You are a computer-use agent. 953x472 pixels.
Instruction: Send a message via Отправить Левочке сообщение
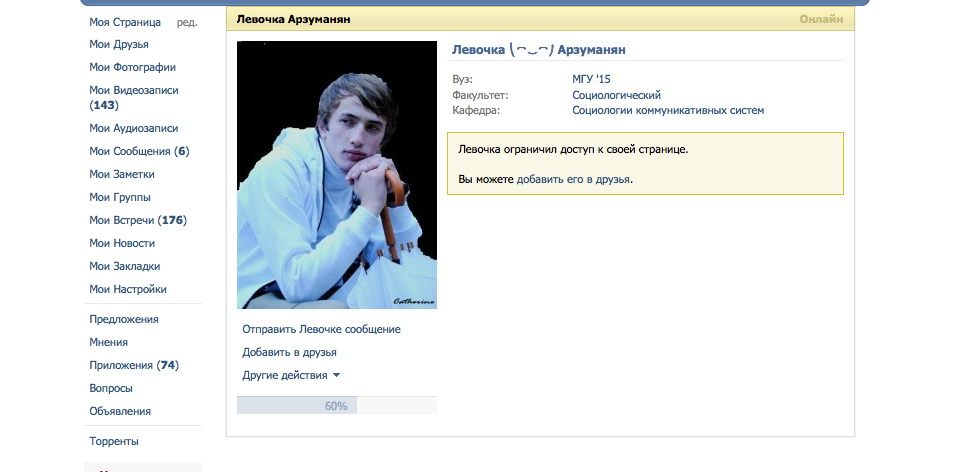[x=322, y=329]
